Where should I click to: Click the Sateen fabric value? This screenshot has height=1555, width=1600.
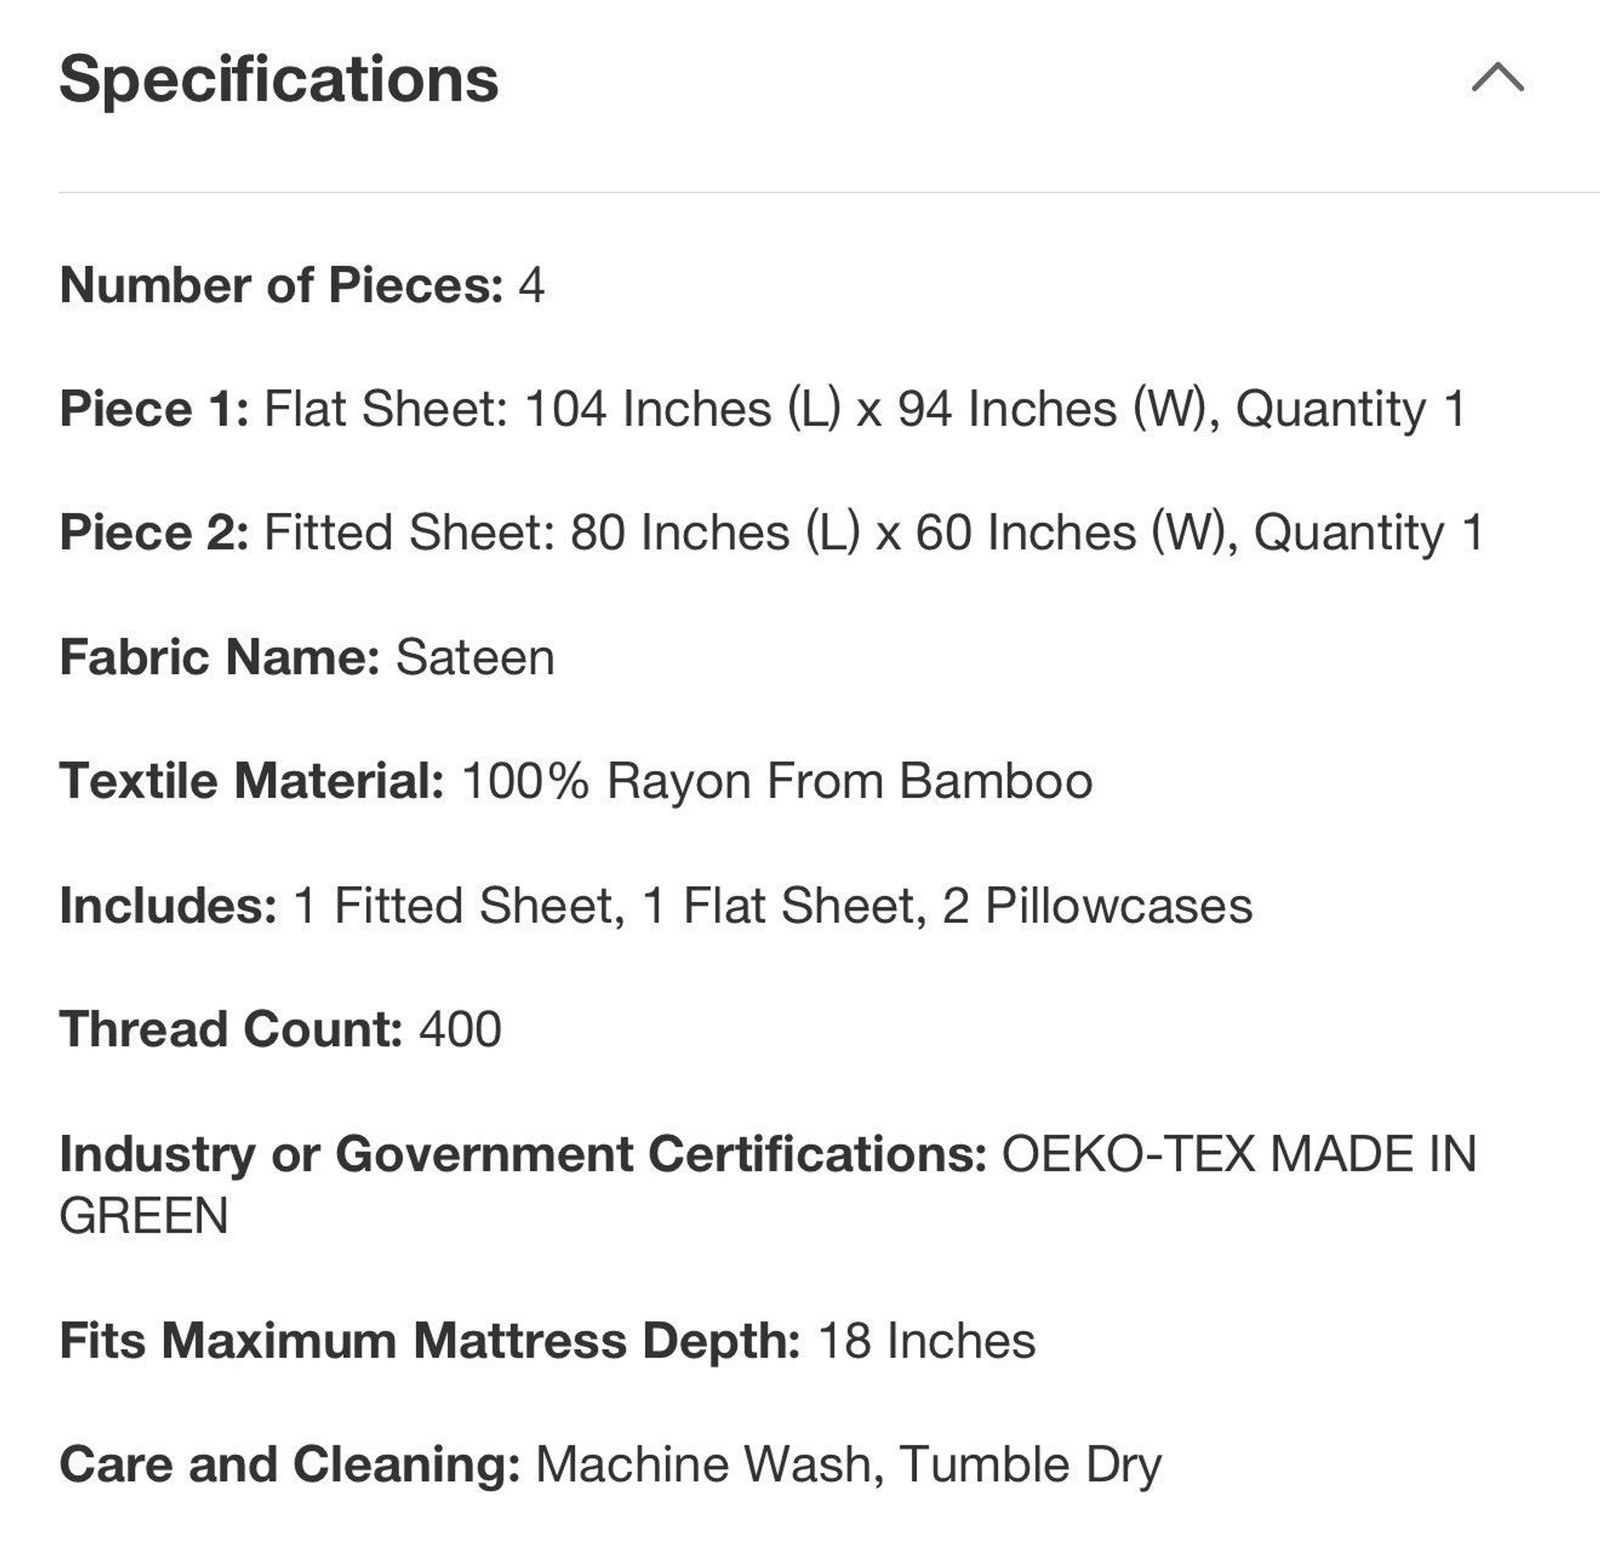coord(475,657)
